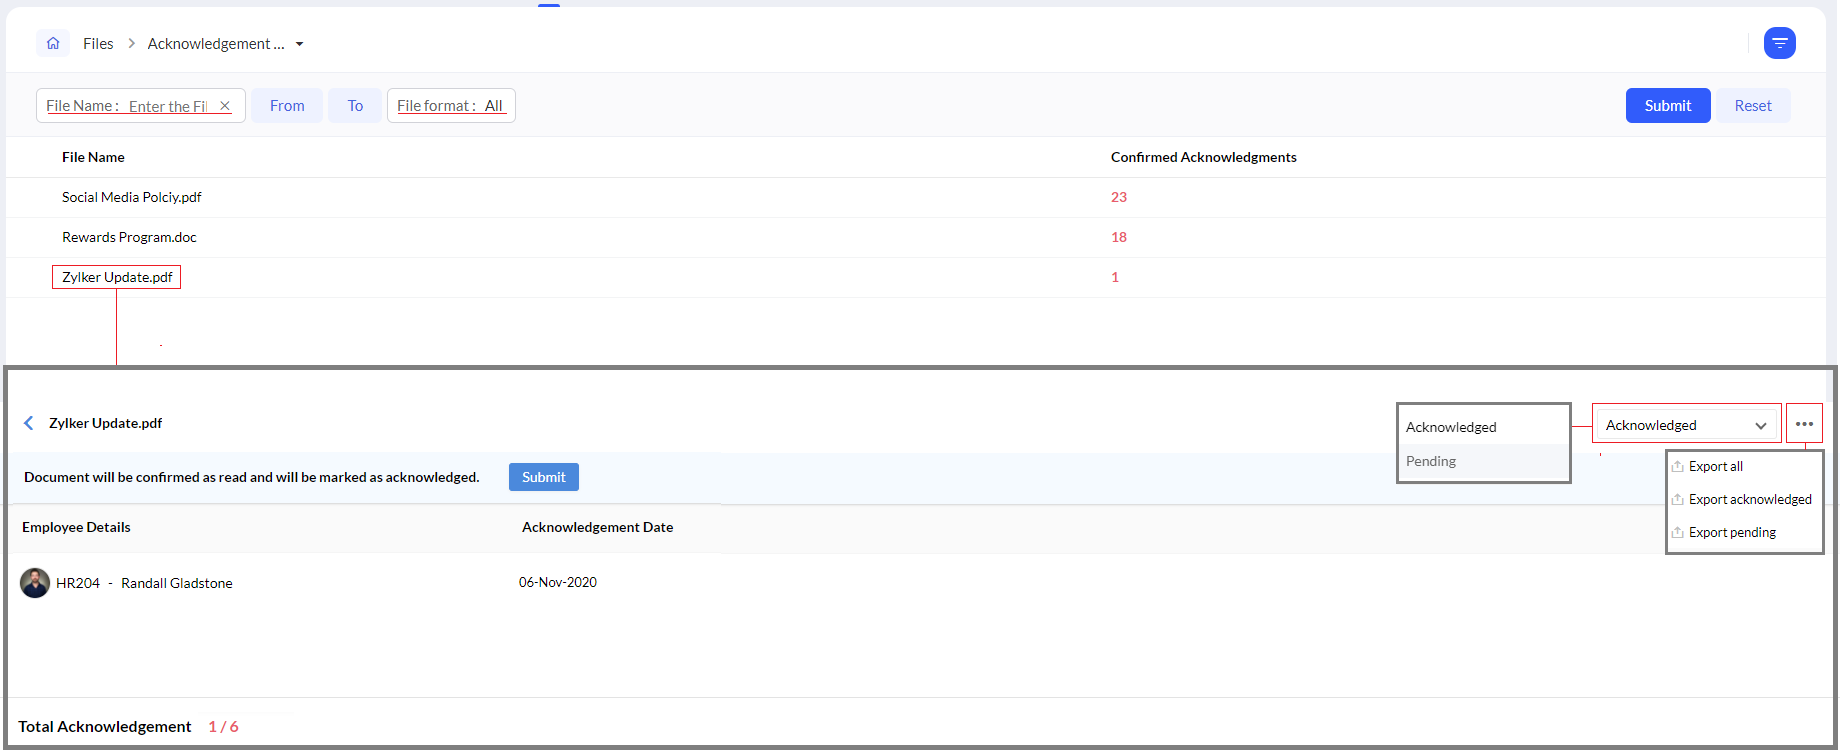Click acknowledgment count 1 for Zylker Update
This screenshot has width=1840, height=754.
click(1115, 277)
